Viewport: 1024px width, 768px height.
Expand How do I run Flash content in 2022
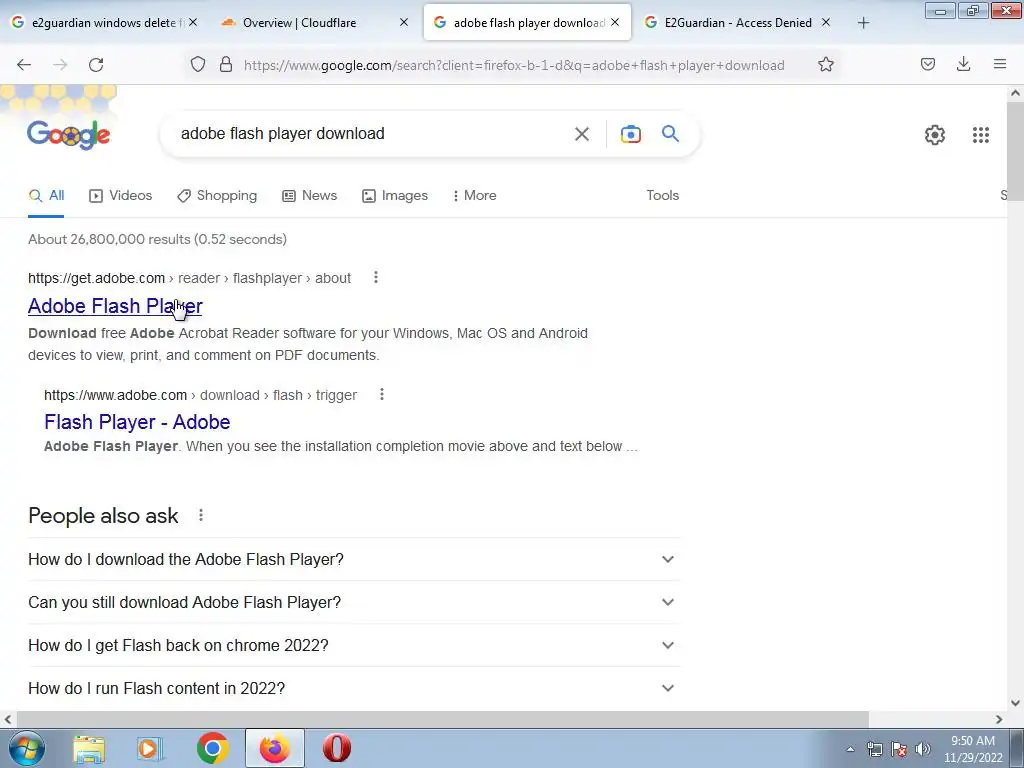tap(353, 688)
